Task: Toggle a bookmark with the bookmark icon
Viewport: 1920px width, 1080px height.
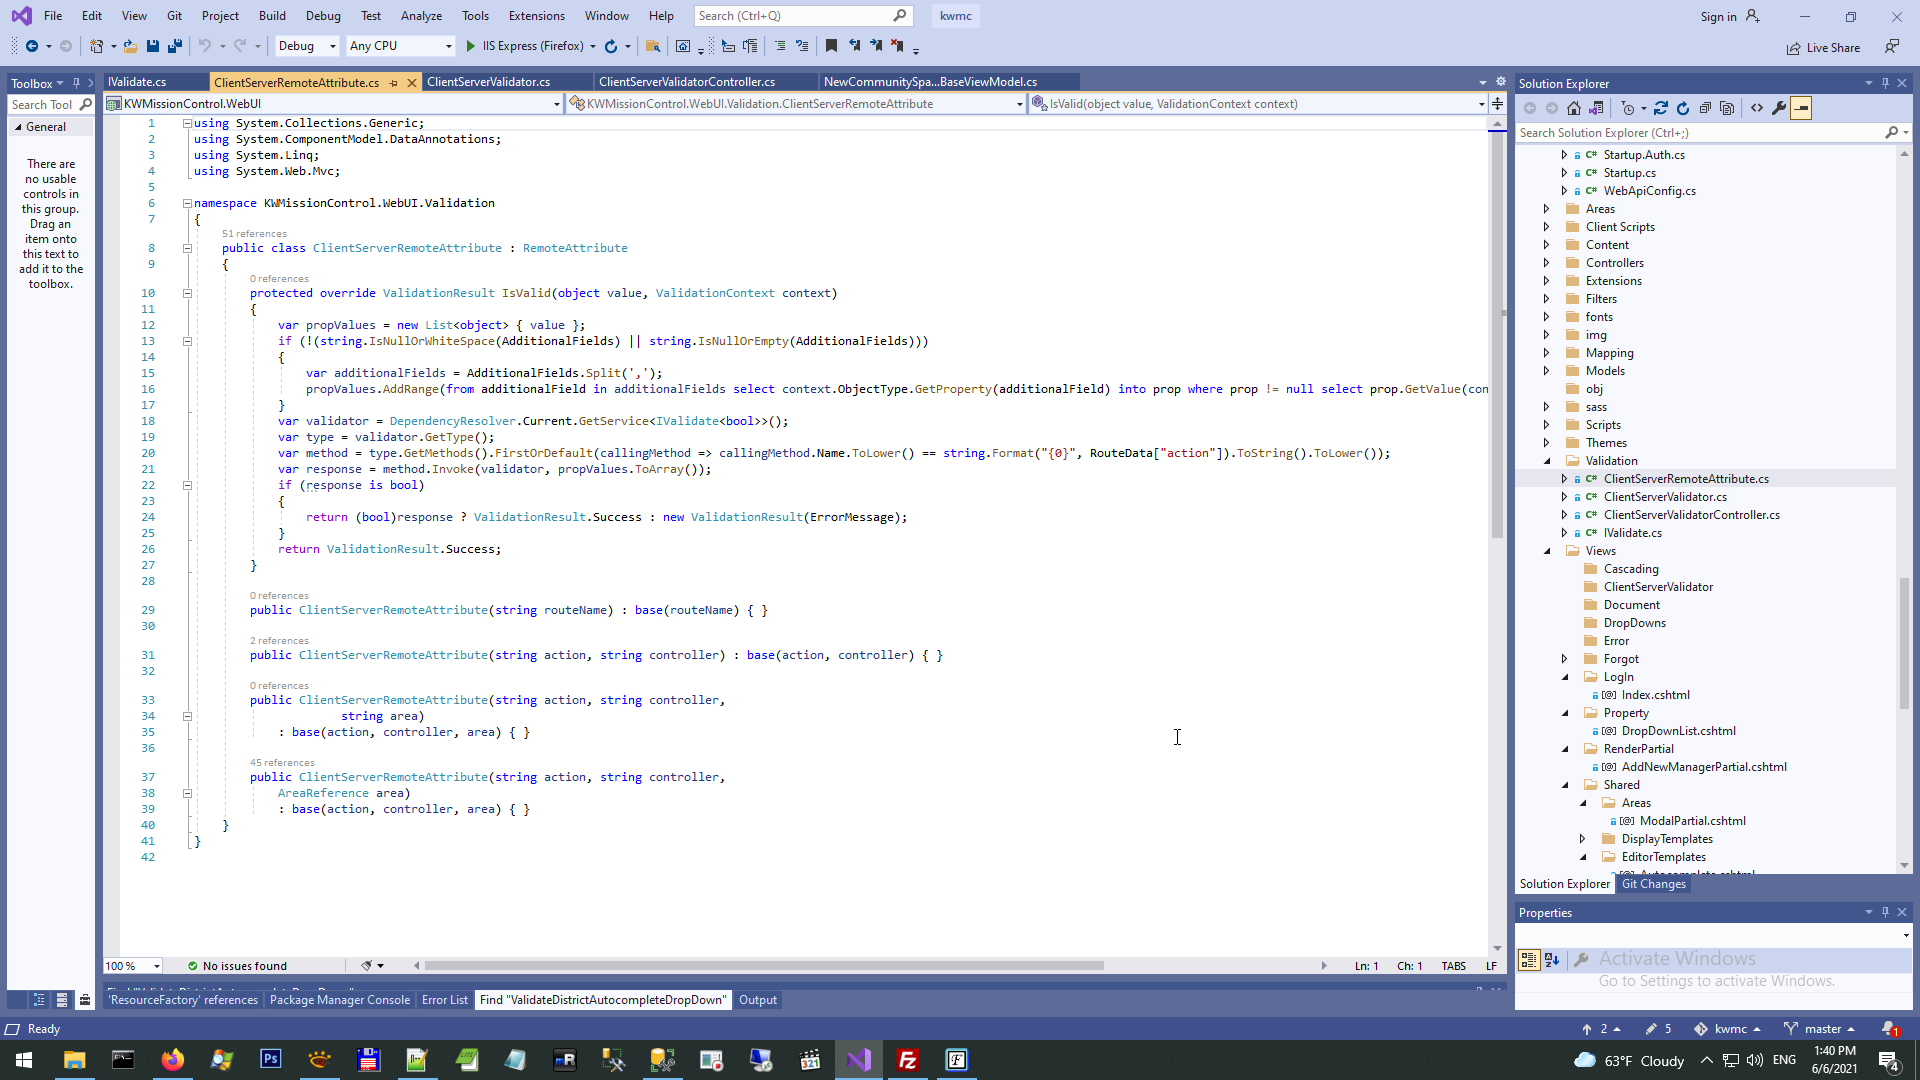Action: coord(831,46)
